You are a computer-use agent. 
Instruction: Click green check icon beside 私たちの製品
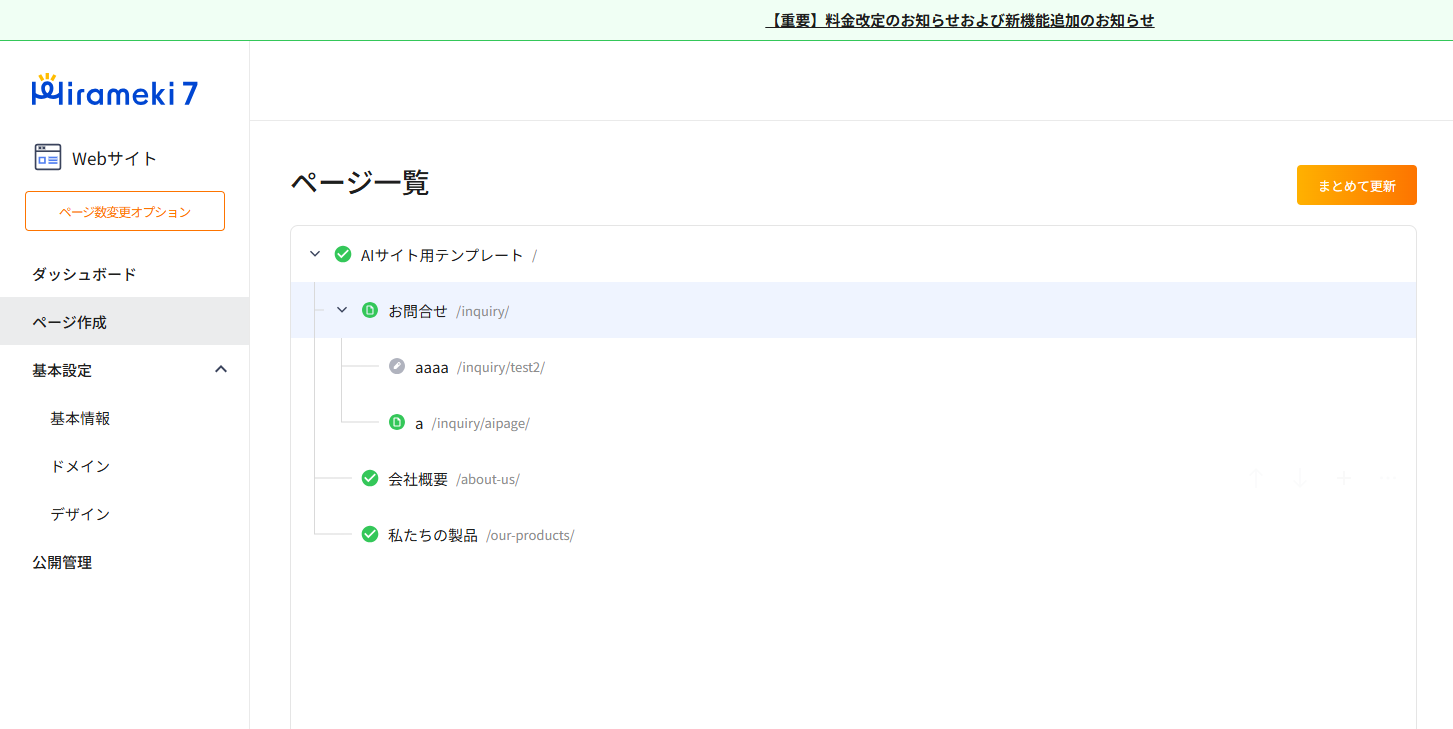pyautogui.click(x=370, y=535)
